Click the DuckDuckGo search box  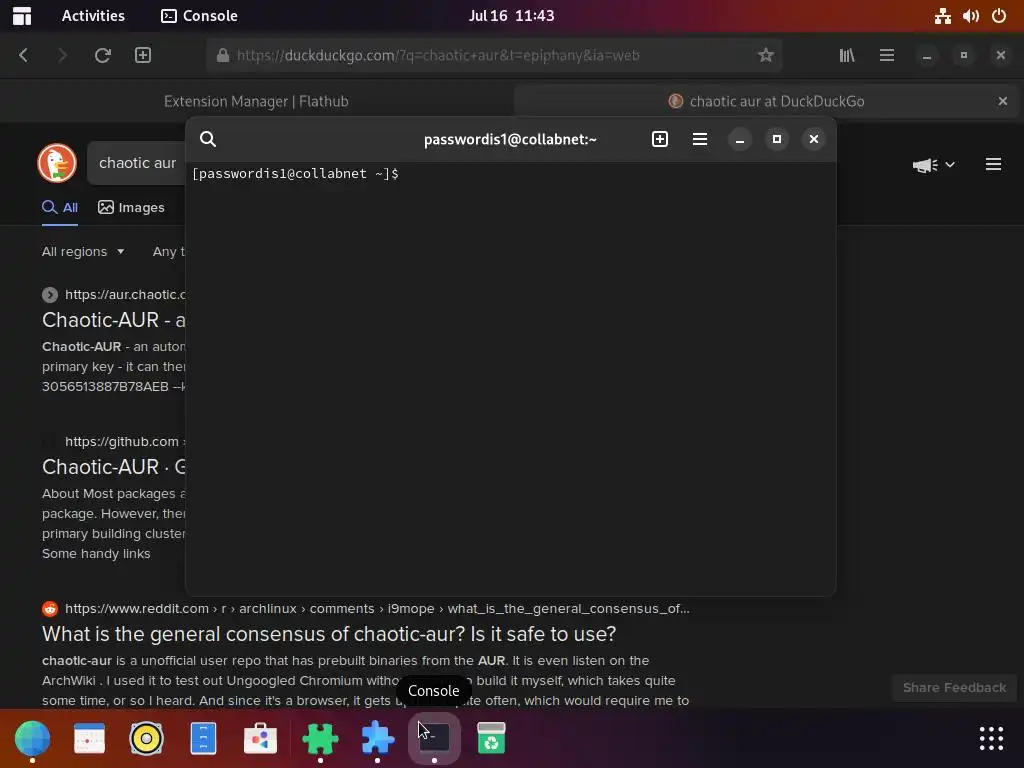pos(137,163)
